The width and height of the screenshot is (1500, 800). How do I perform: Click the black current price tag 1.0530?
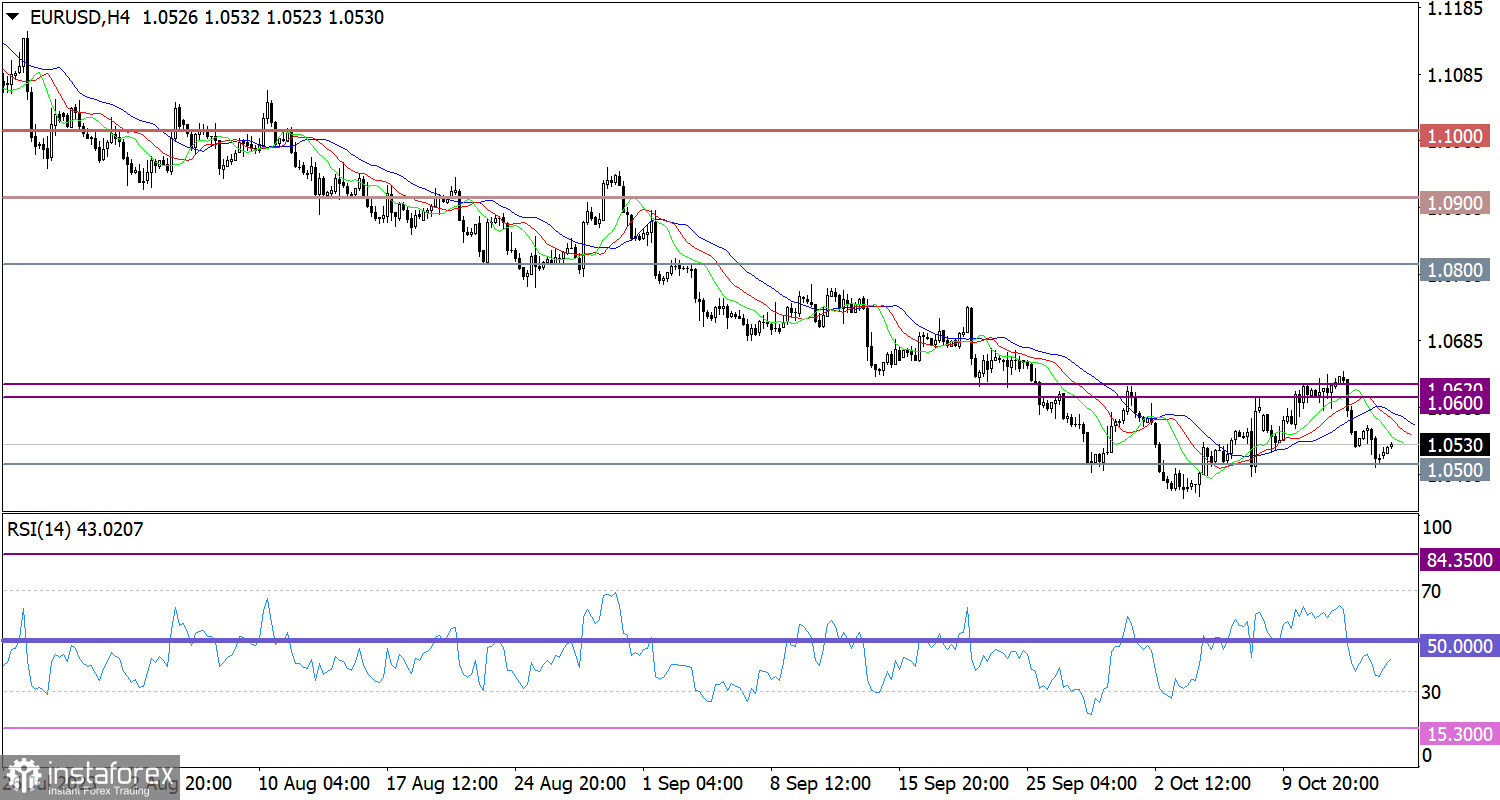(1456, 444)
